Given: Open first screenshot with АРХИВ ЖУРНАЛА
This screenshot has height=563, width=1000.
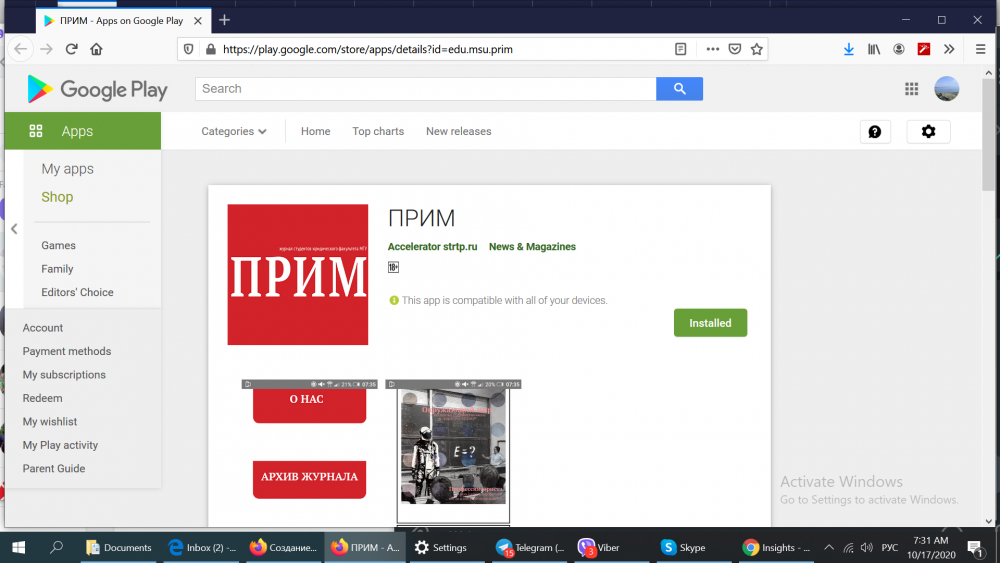Looking at the screenshot, I should pyautogui.click(x=309, y=453).
